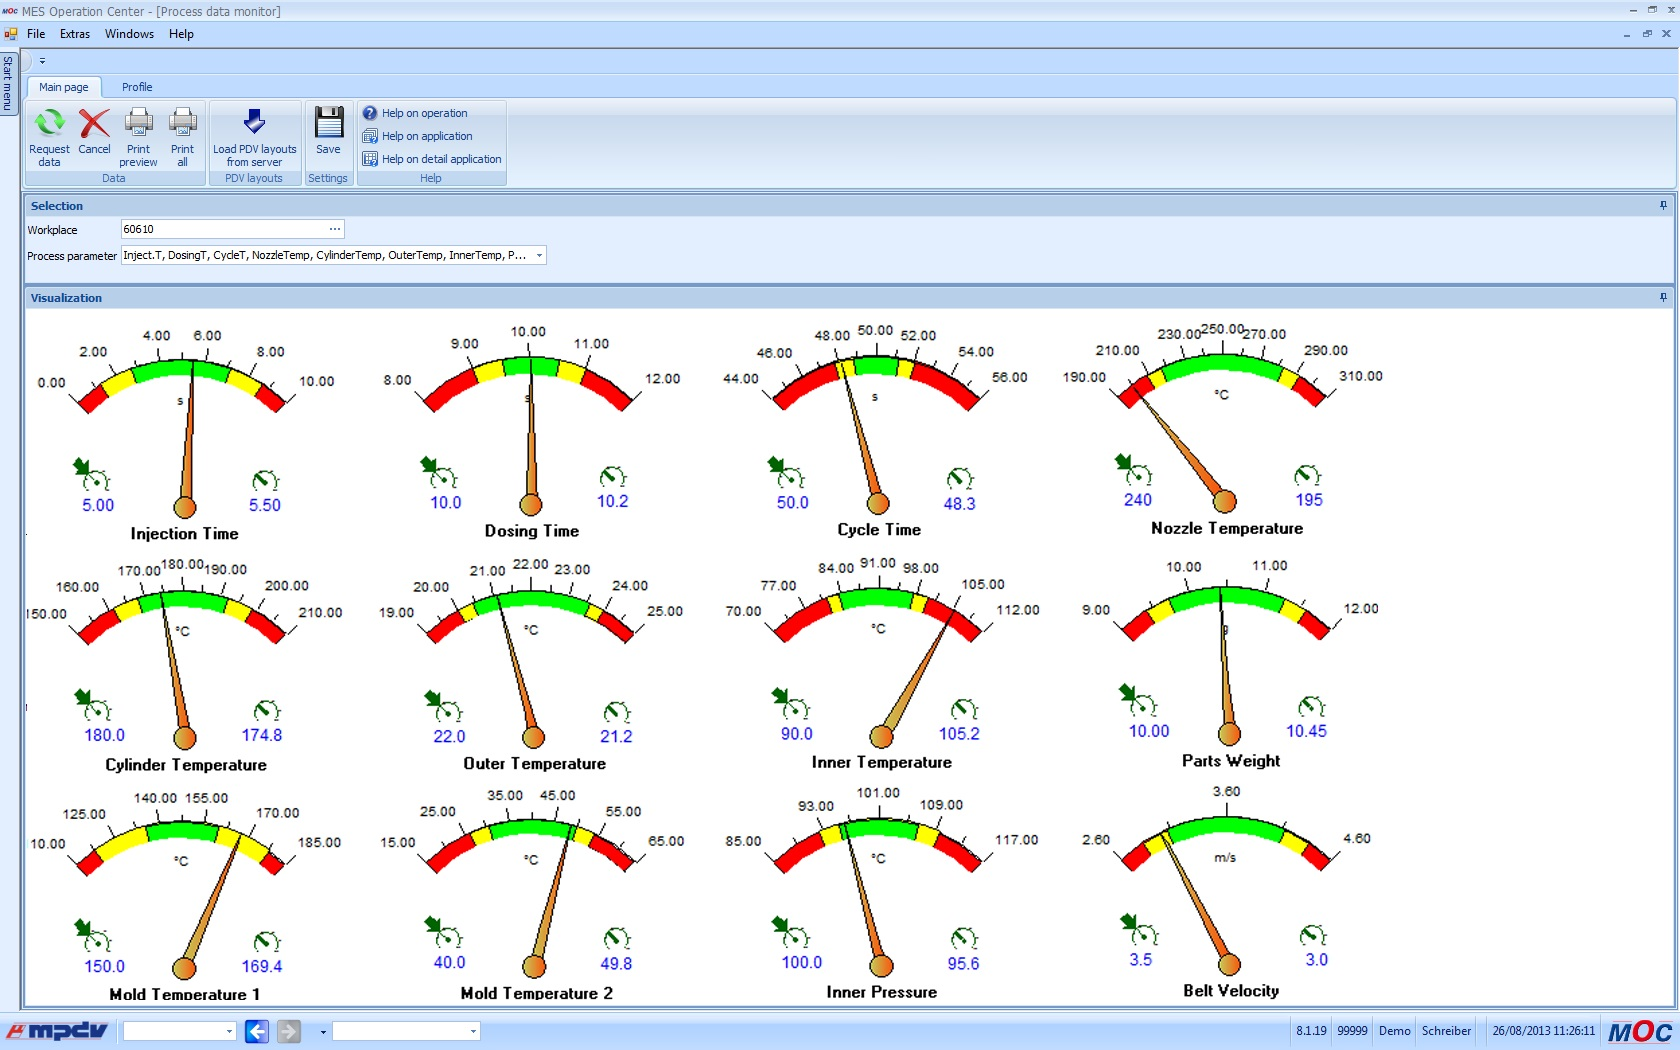Image resolution: width=1680 pixels, height=1050 pixels.
Task: Click the 99999 entry in status bar
Action: [x=1352, y=1031]
